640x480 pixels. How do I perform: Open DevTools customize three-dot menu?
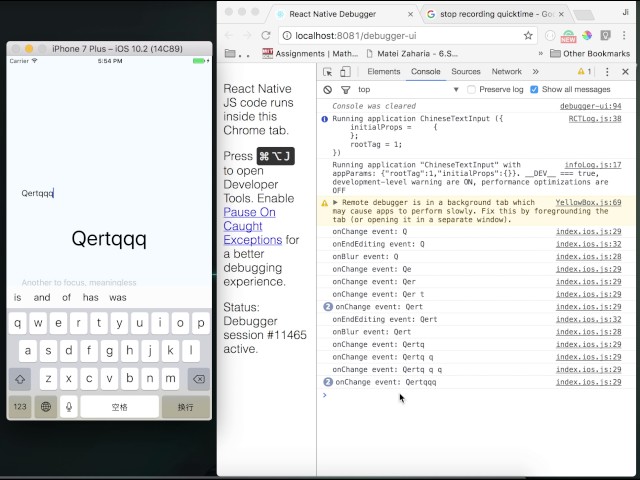(x=607, y=72)
